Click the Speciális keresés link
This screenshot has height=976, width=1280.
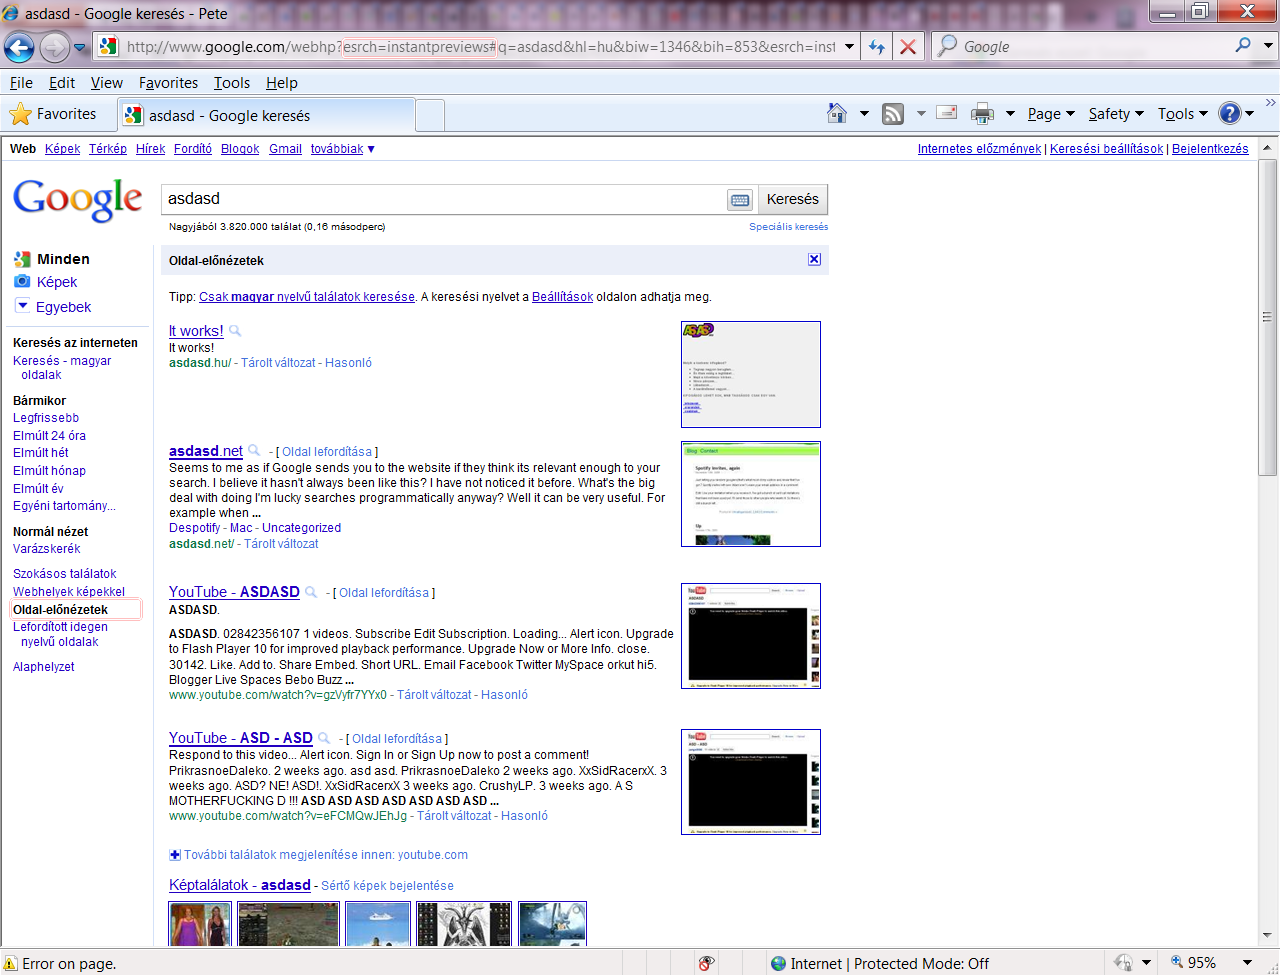pos(789,227)
